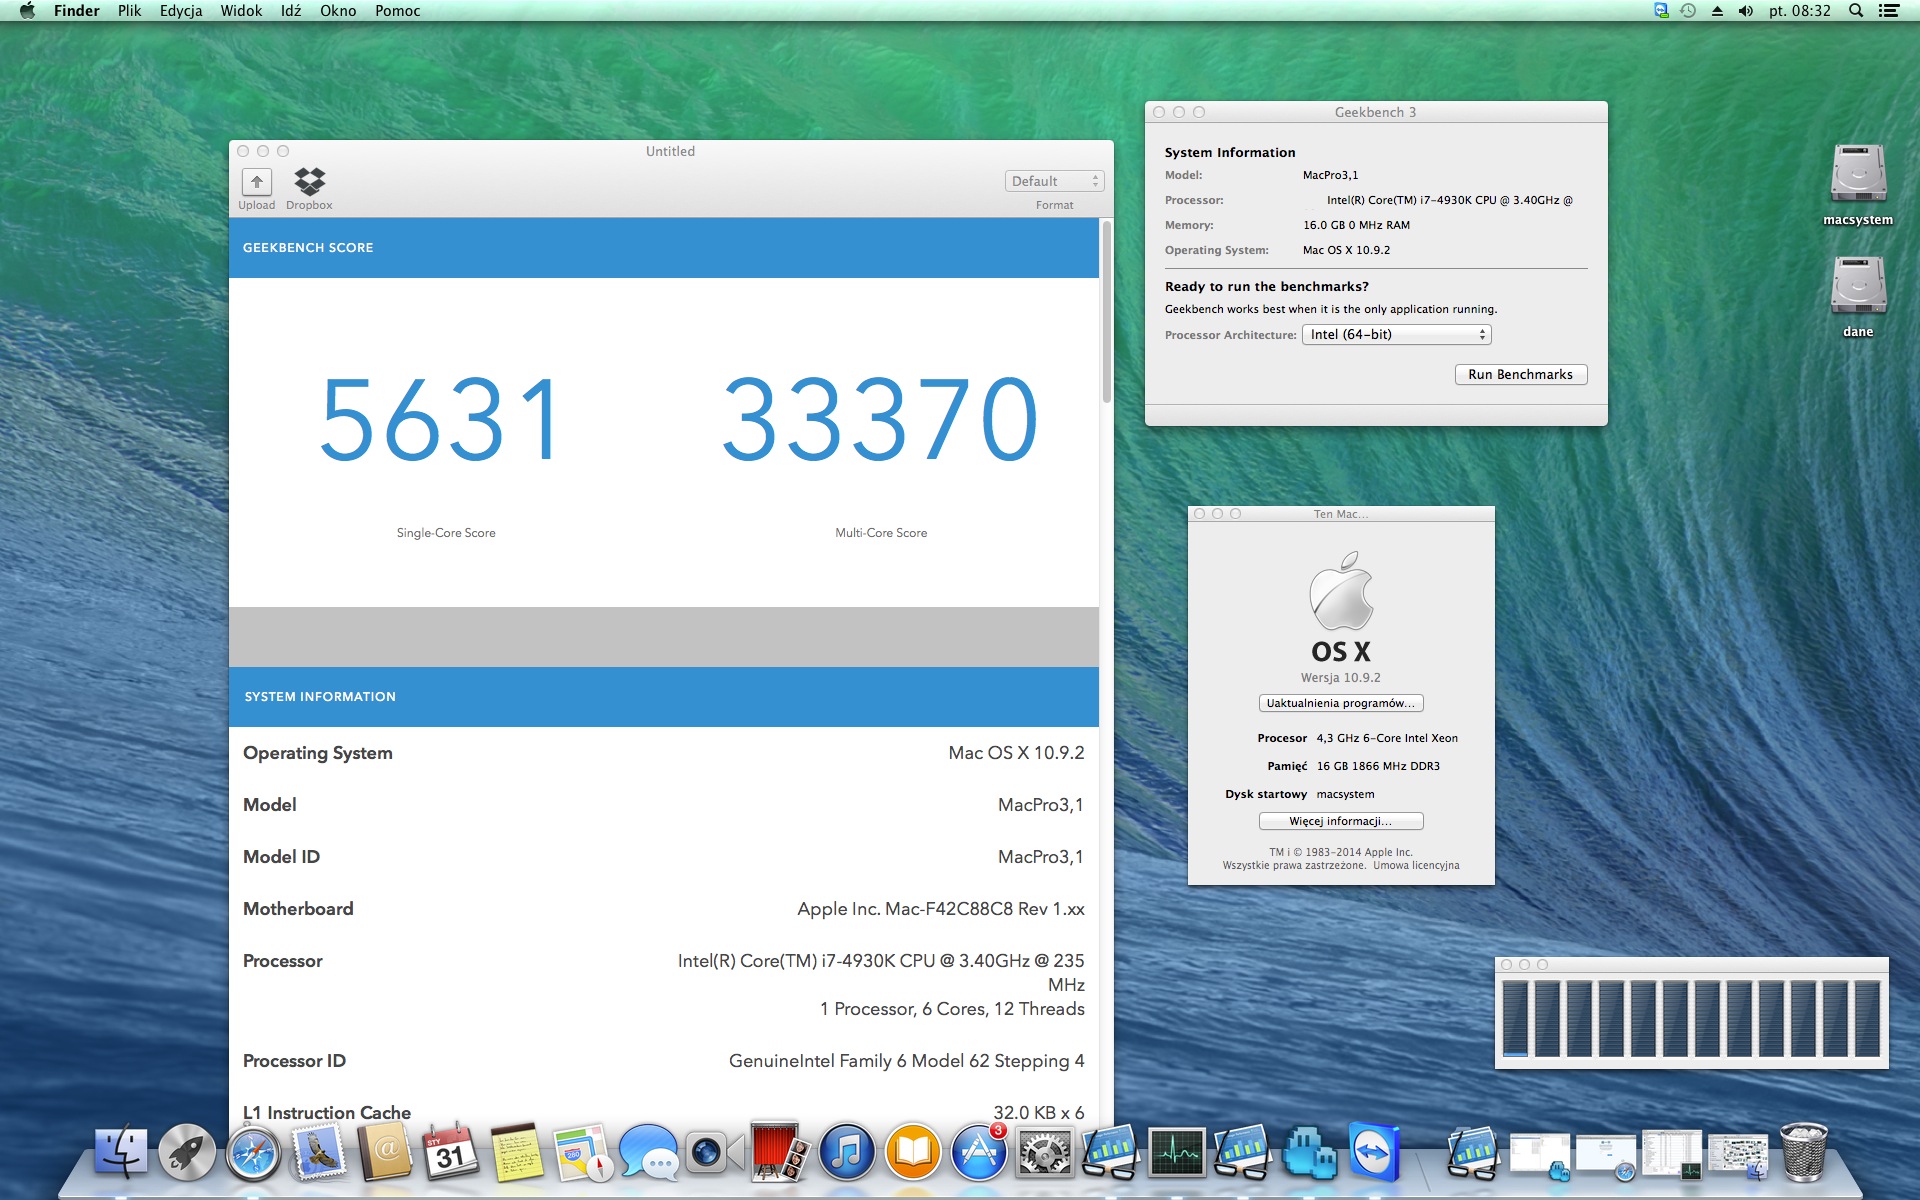Viewport: 1920px width, 1200px height.
Task: Open the Pomoc menu
Action: pos(397,11)
